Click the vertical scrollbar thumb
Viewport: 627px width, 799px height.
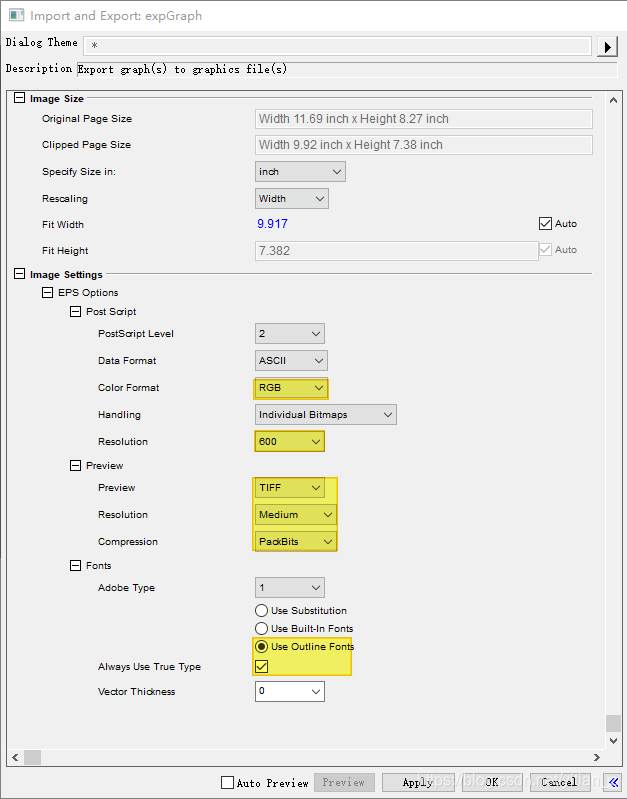point(613,723)
